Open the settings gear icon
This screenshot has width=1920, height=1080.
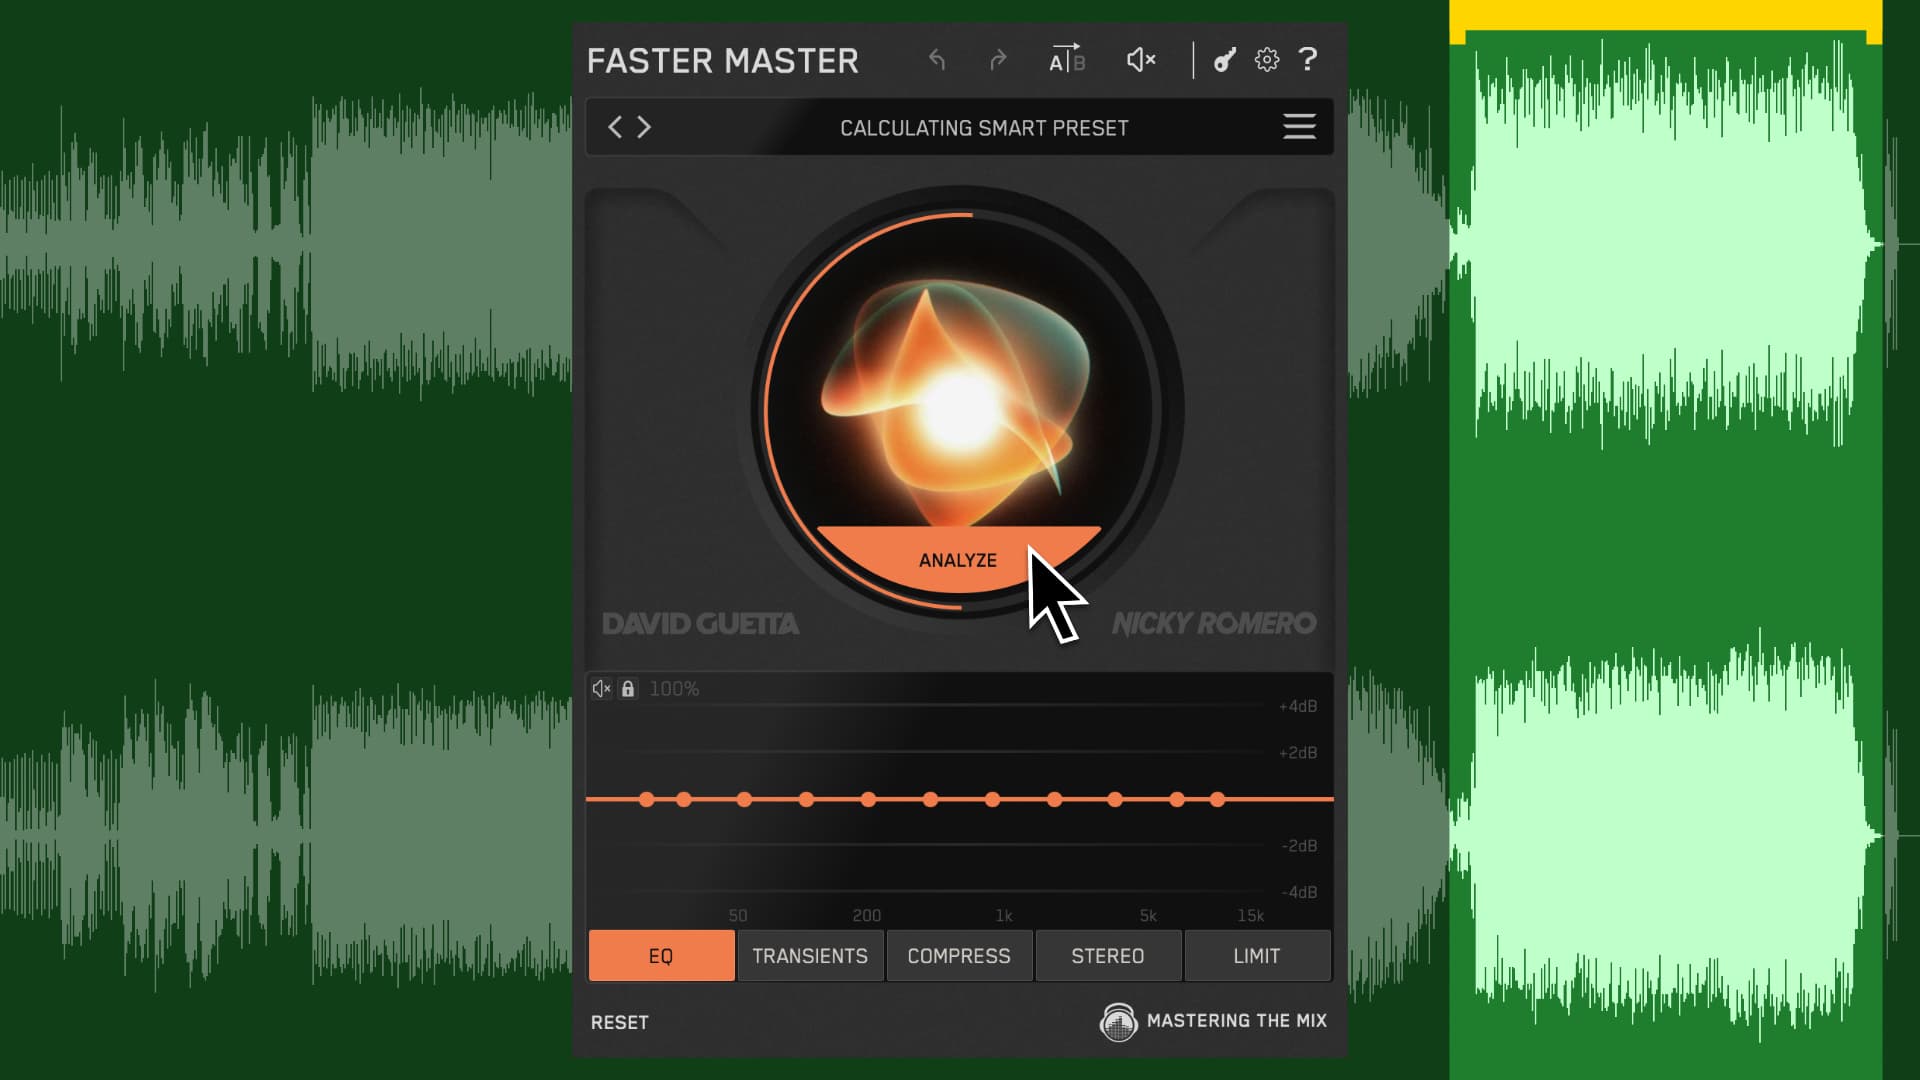pos(1267,60)
